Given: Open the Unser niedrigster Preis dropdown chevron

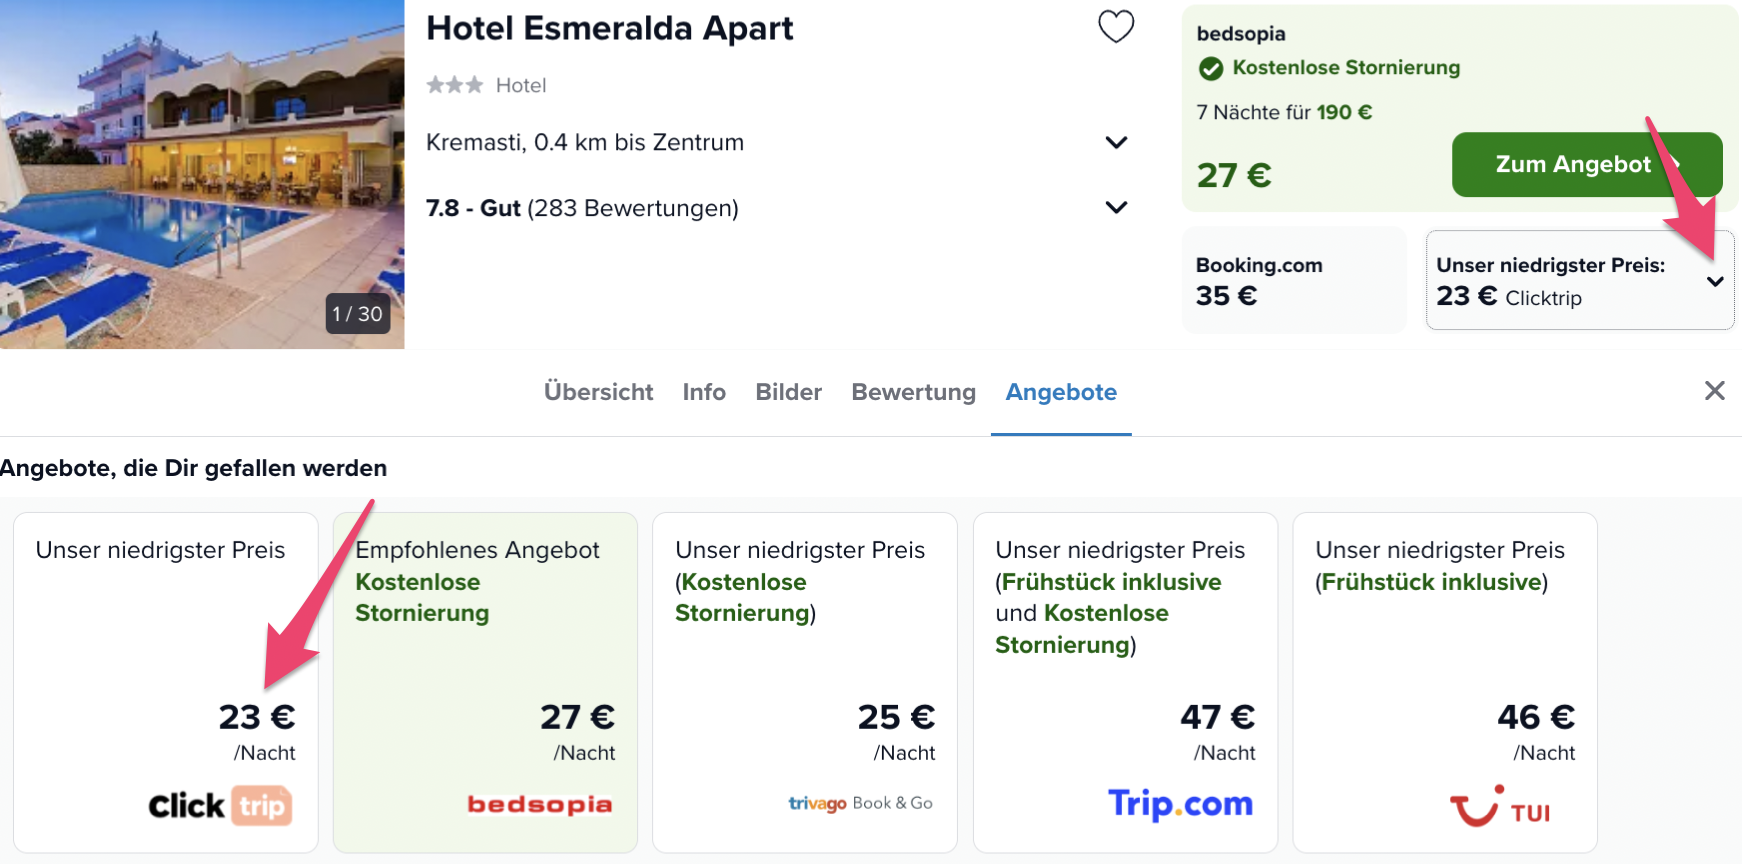Looking at the screenshot, I should (x=1715, y=281).
